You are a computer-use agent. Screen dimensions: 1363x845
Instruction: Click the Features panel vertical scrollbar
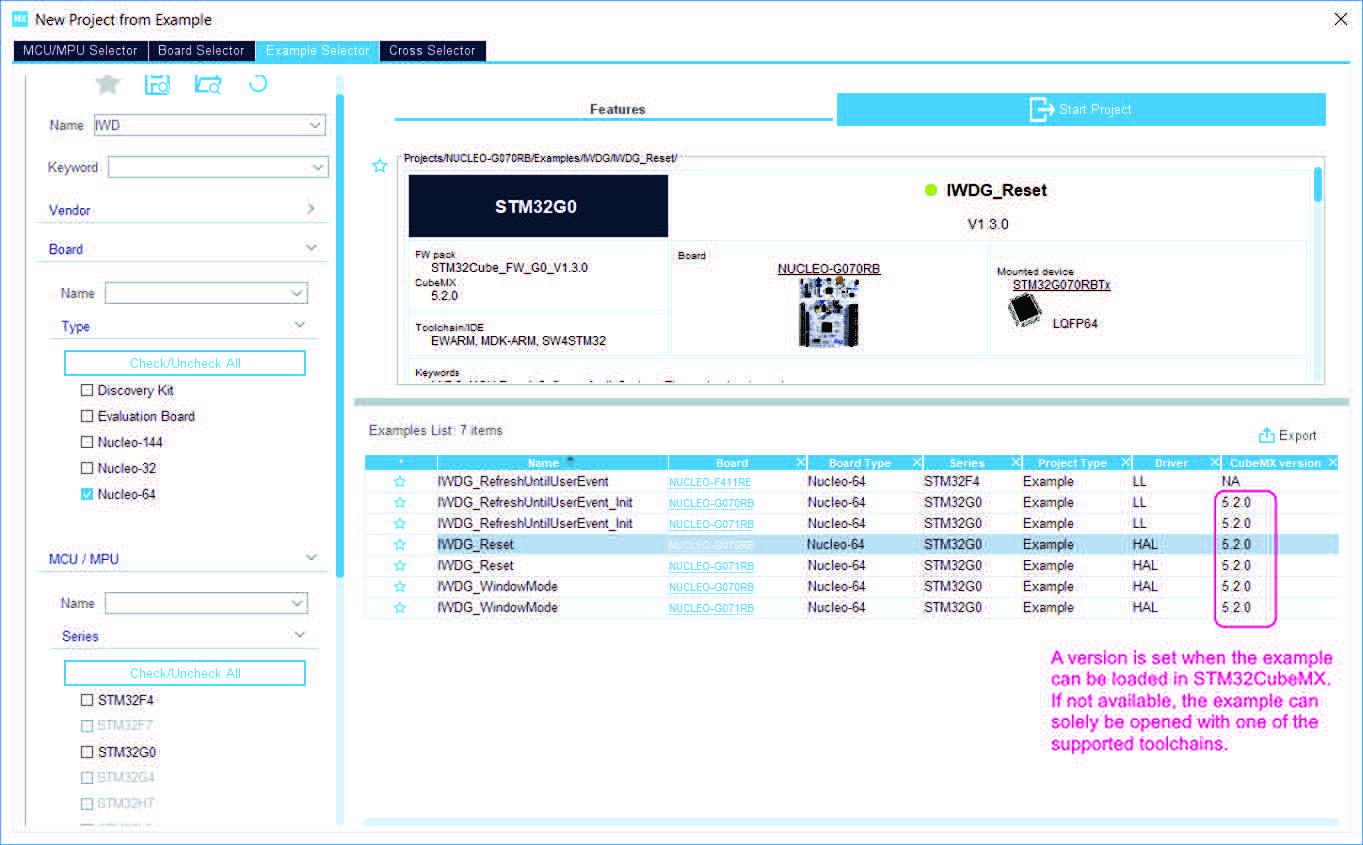click(x=1318, y=187)
